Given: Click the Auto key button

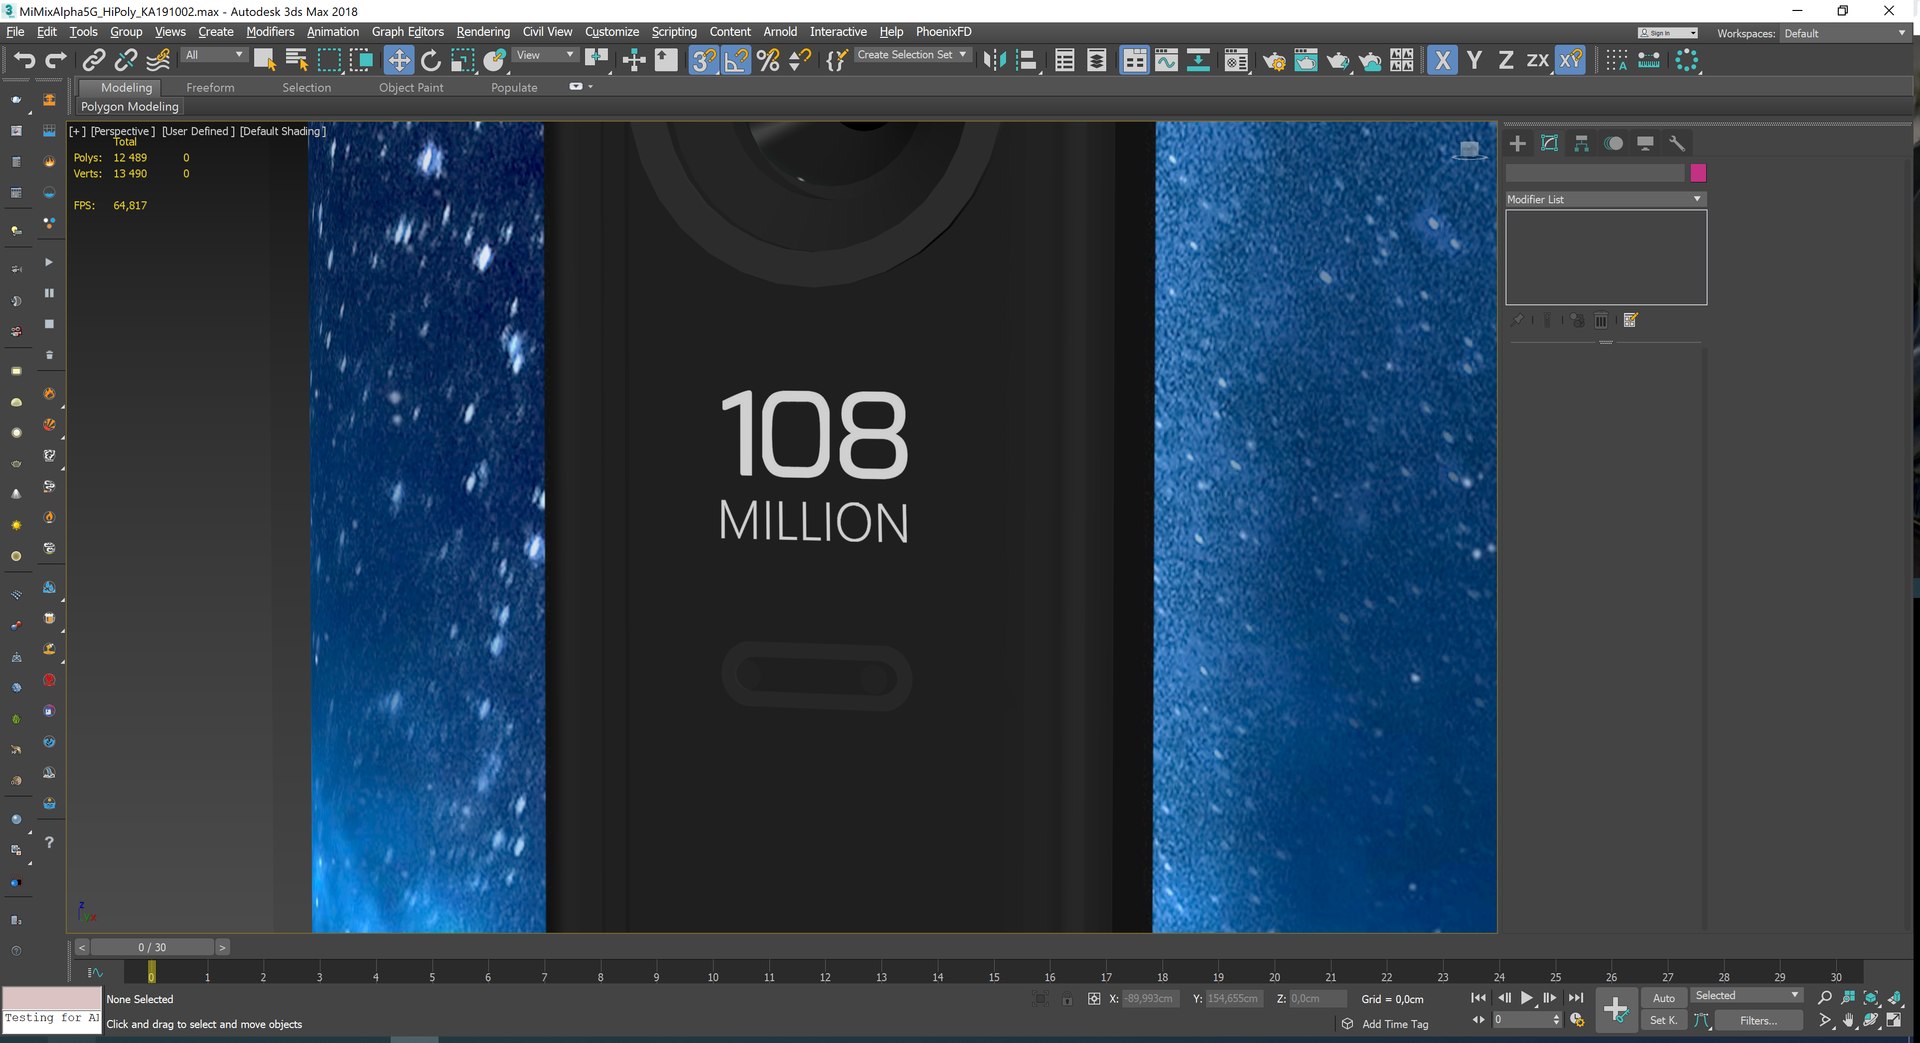Looking at the screenshot, I should click(1664, 998).
